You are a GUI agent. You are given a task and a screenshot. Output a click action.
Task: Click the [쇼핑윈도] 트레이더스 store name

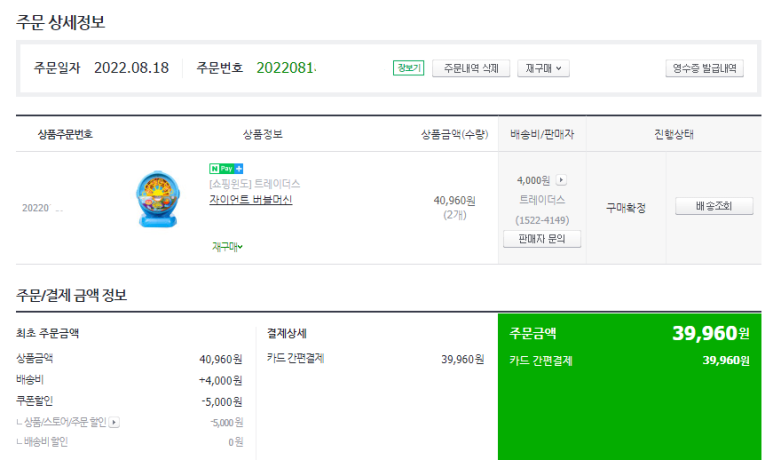point(254,184)
